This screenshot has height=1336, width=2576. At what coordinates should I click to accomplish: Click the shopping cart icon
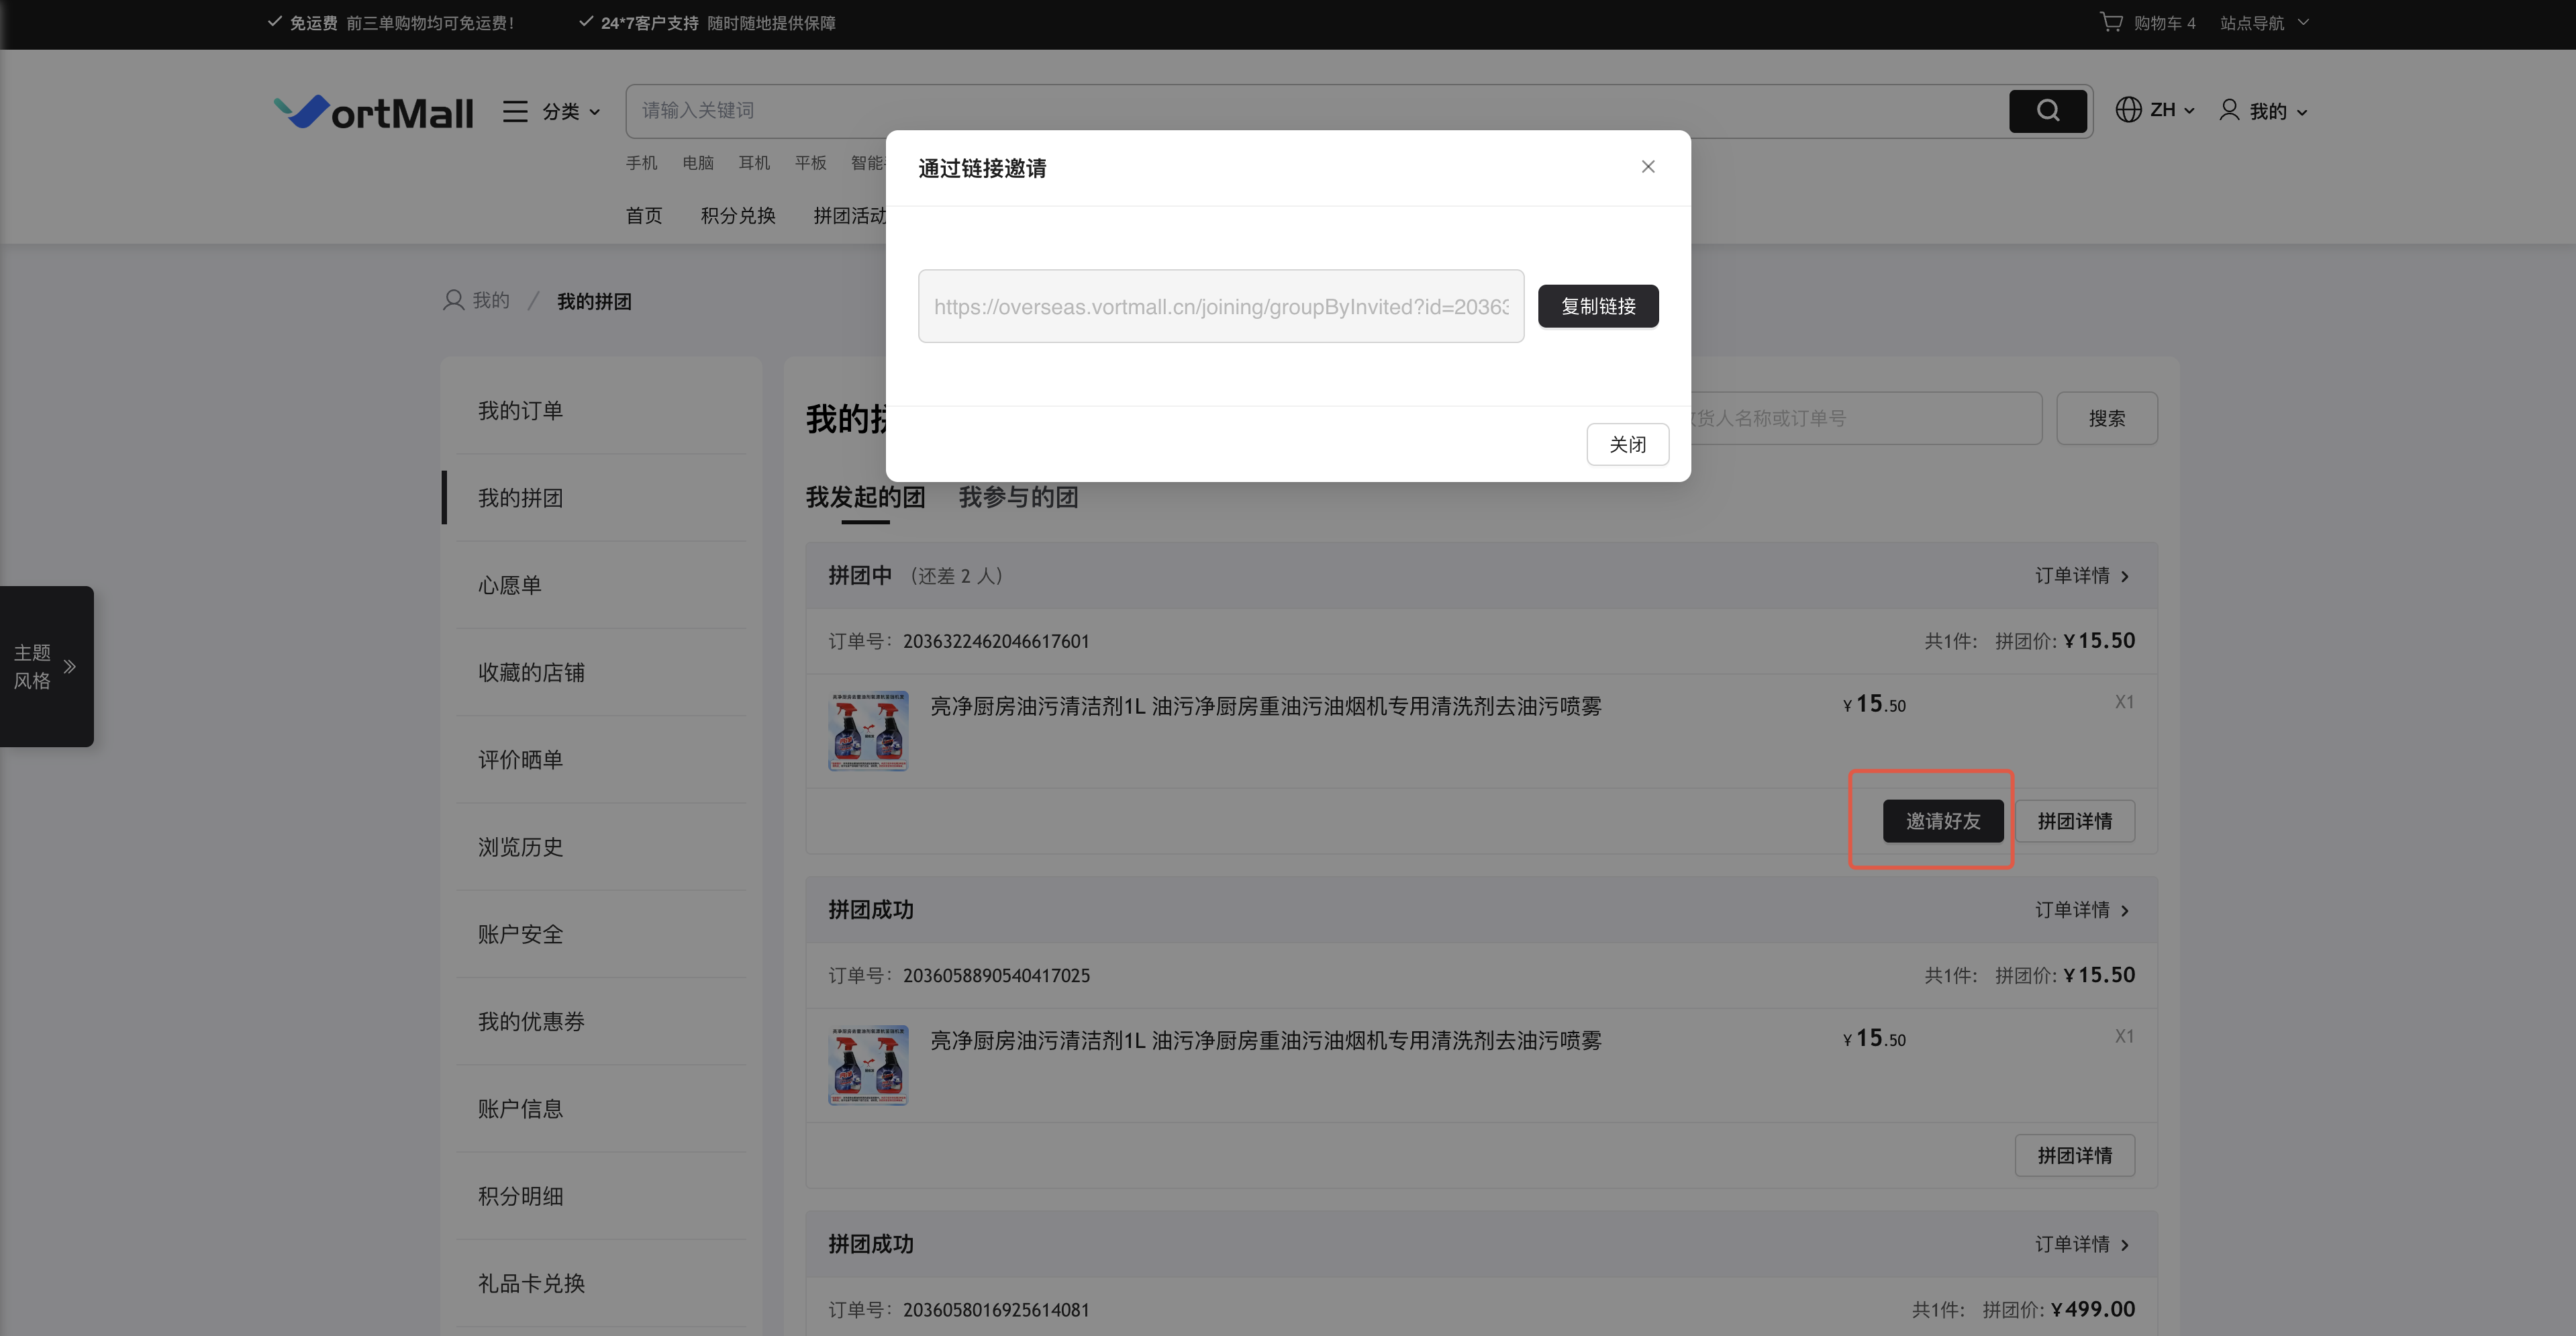(2110, 22)
